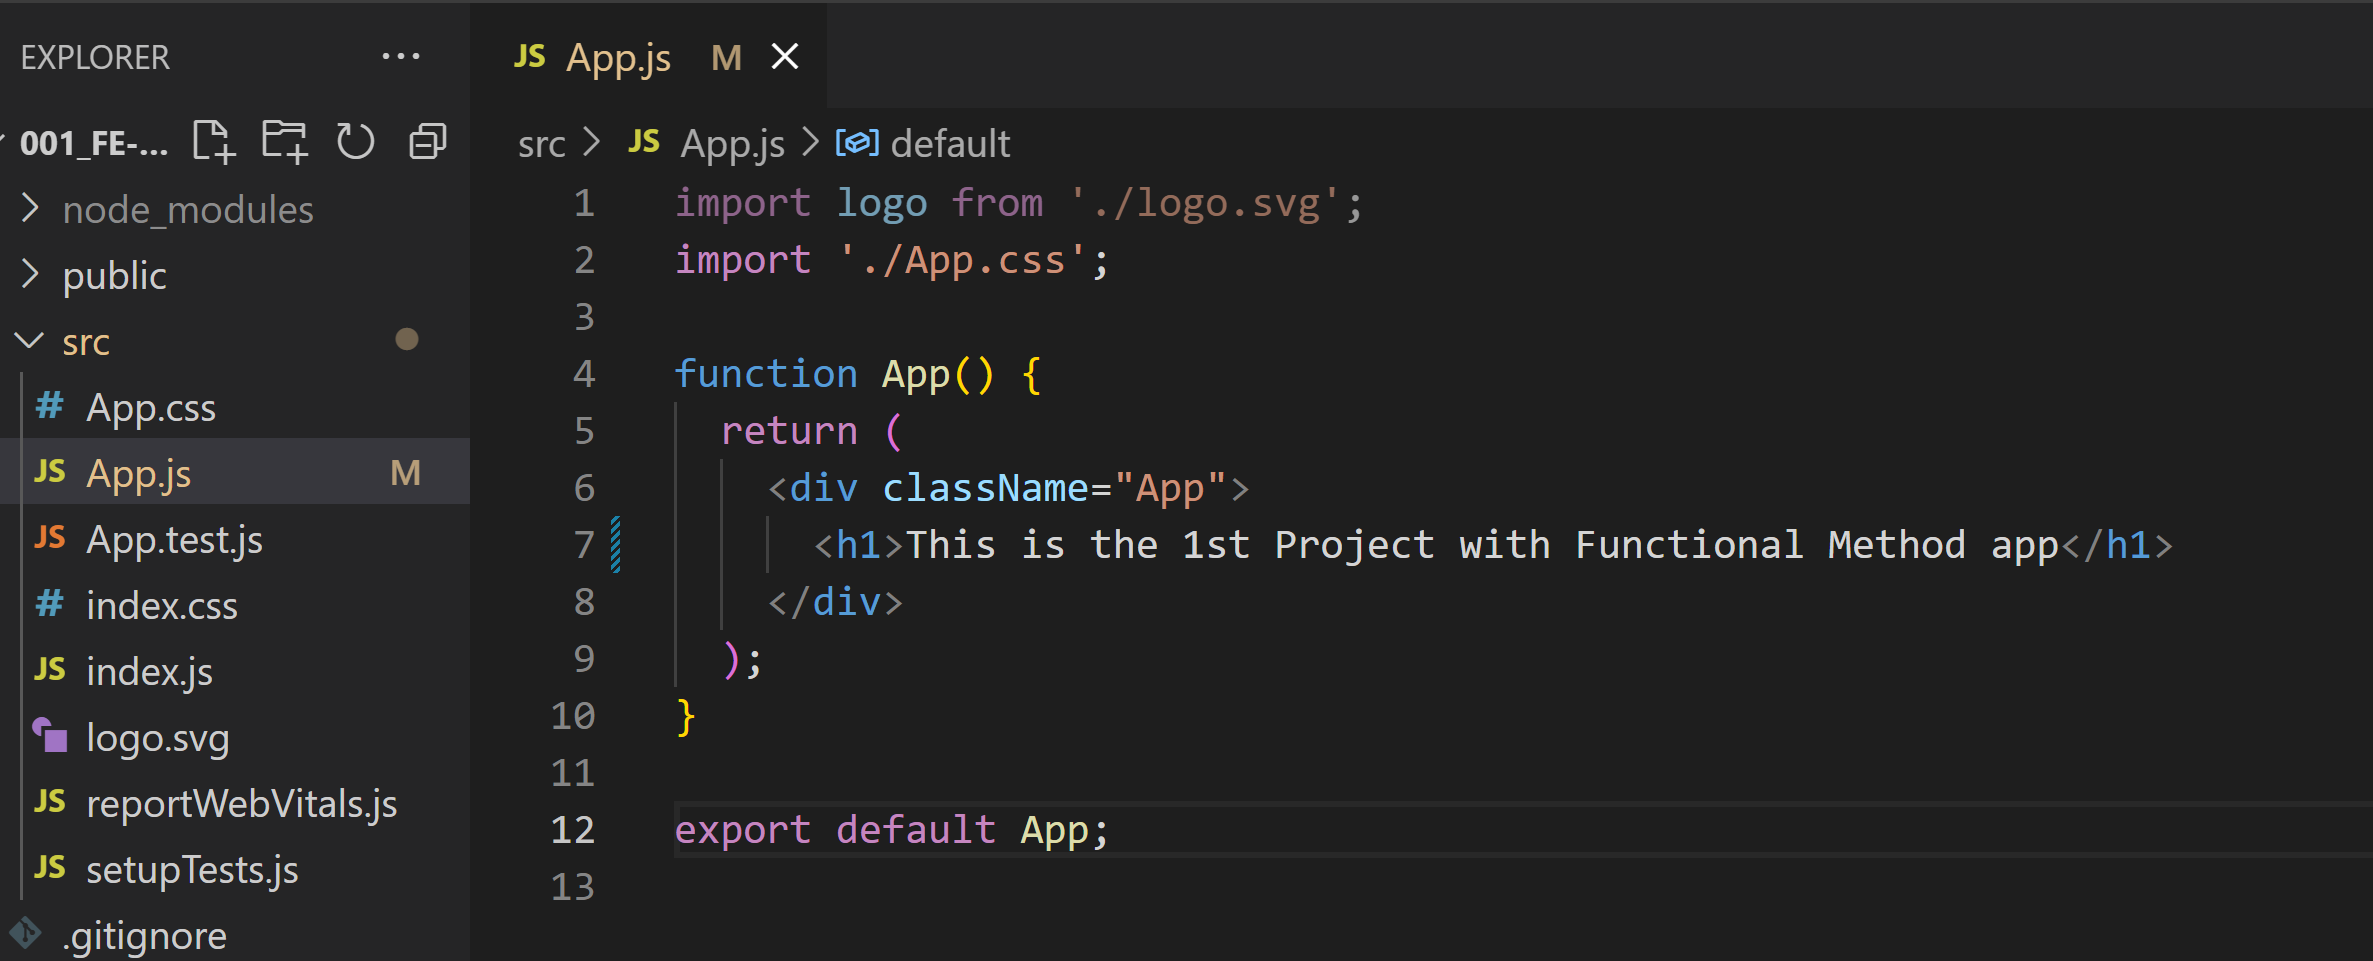Click the JS icon beside App.test.js
The image size is (2373, 961).
point(49,538)
